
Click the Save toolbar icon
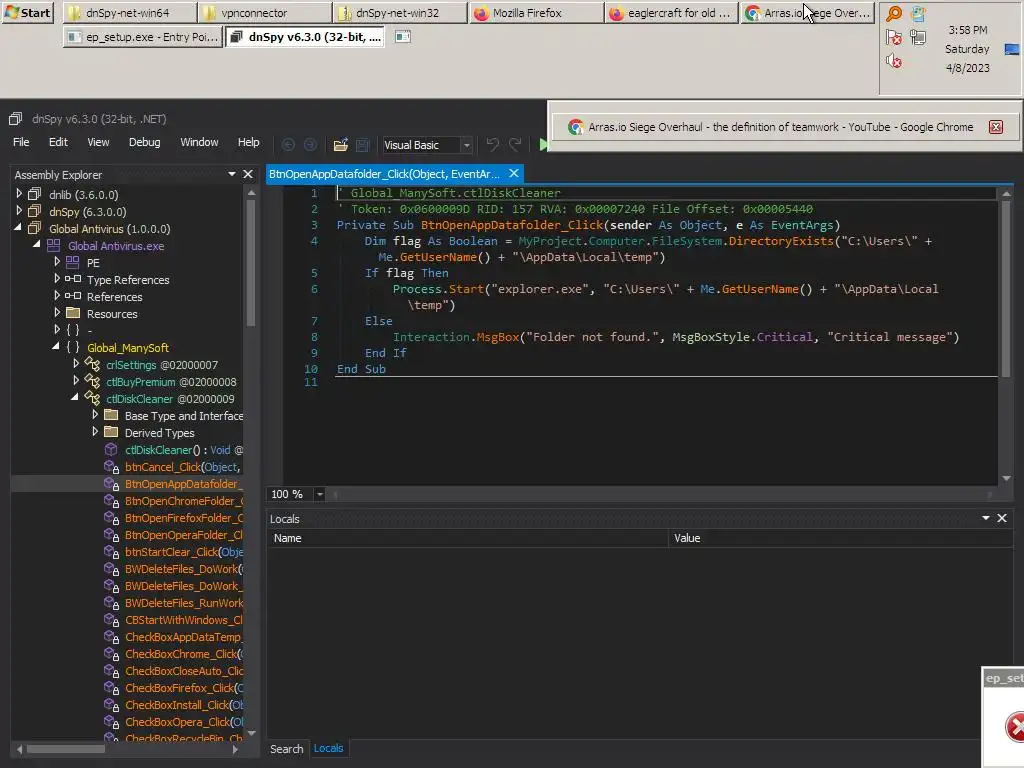coord(363,145)
